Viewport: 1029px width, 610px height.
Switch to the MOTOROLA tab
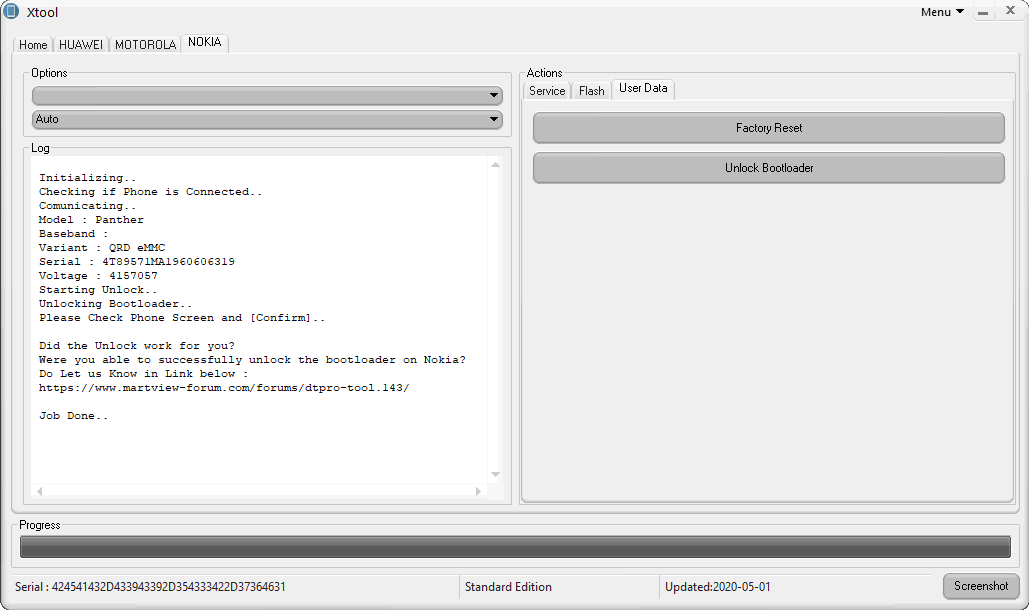(146, 45)
